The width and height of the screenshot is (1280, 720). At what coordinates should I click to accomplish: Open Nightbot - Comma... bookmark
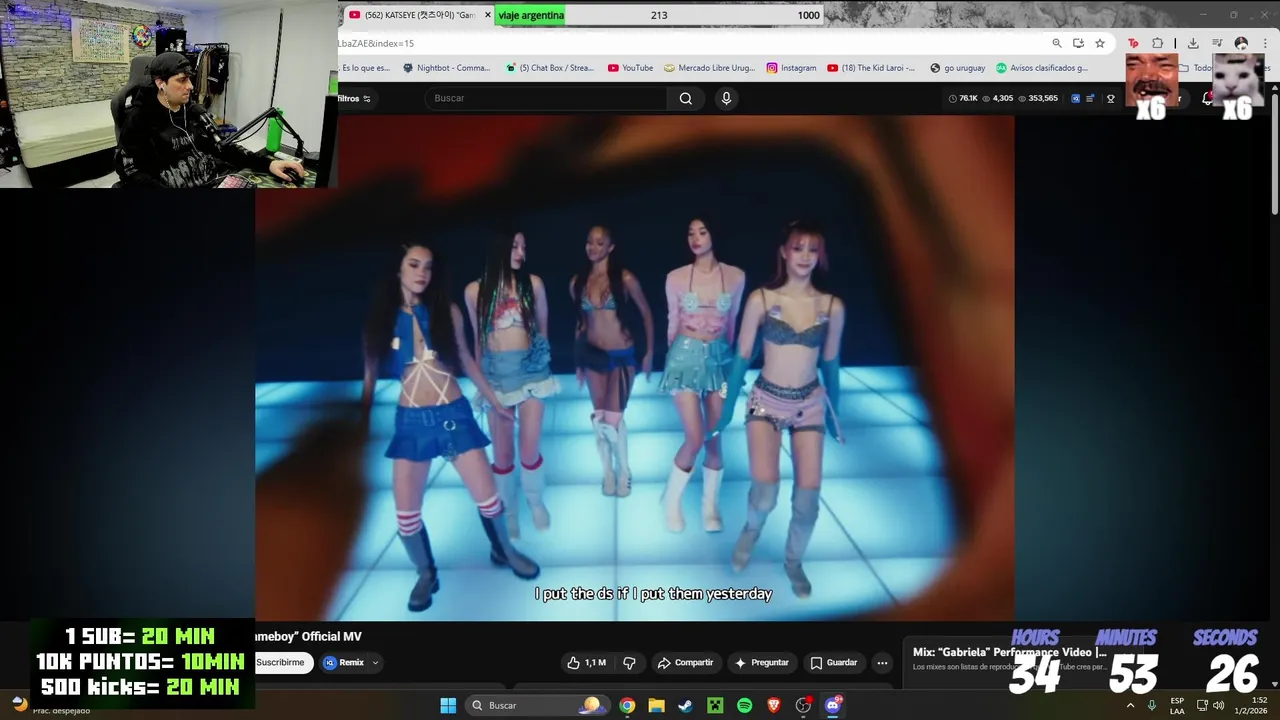pyautogui.click(x=446, y=68)
